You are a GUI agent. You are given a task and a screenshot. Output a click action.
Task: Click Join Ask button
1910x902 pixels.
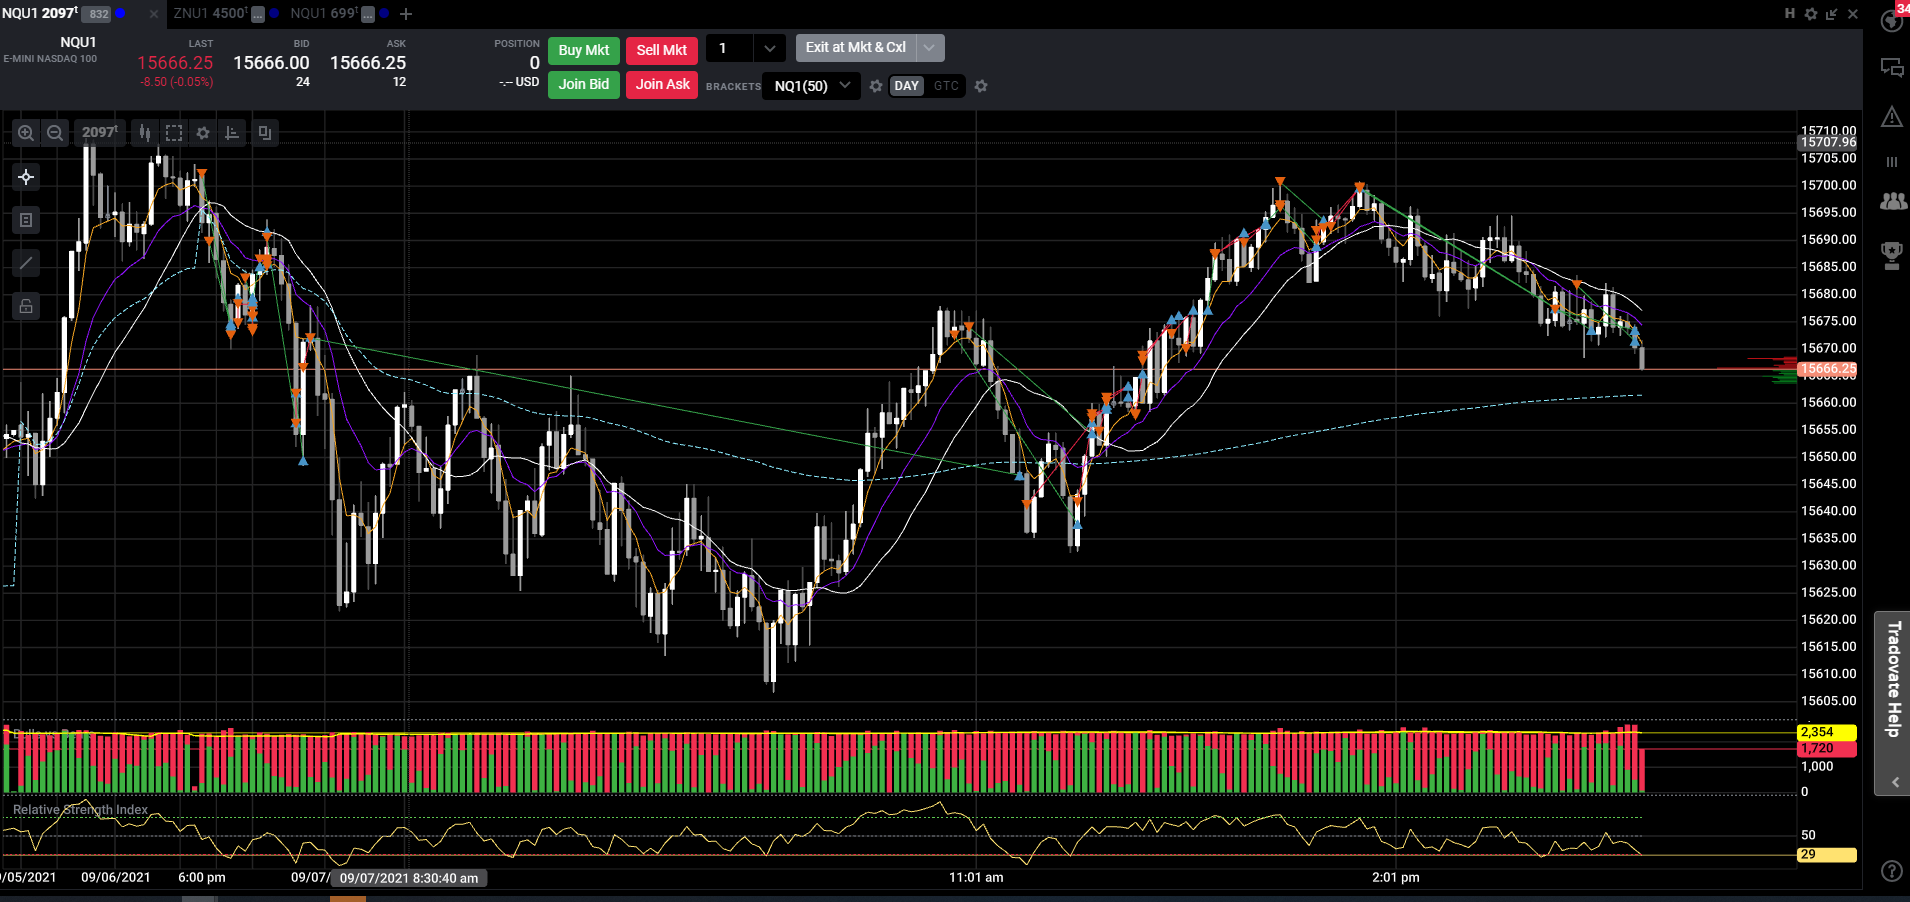click(662, 84)
